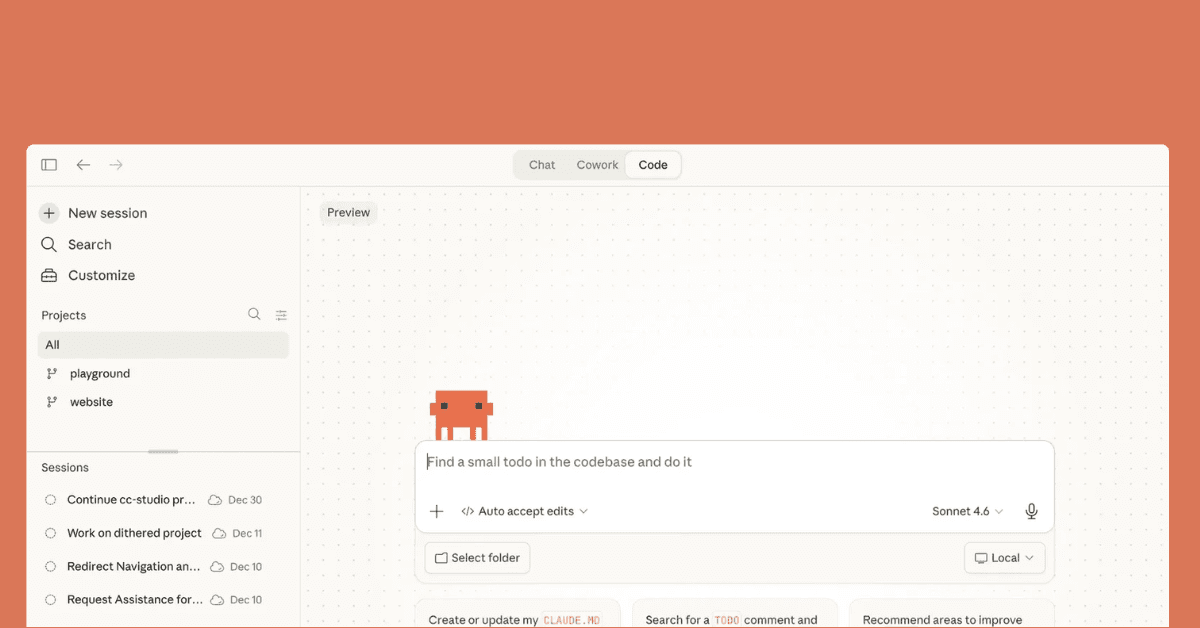Switch to the Chat tab

[x=542, y=165]
